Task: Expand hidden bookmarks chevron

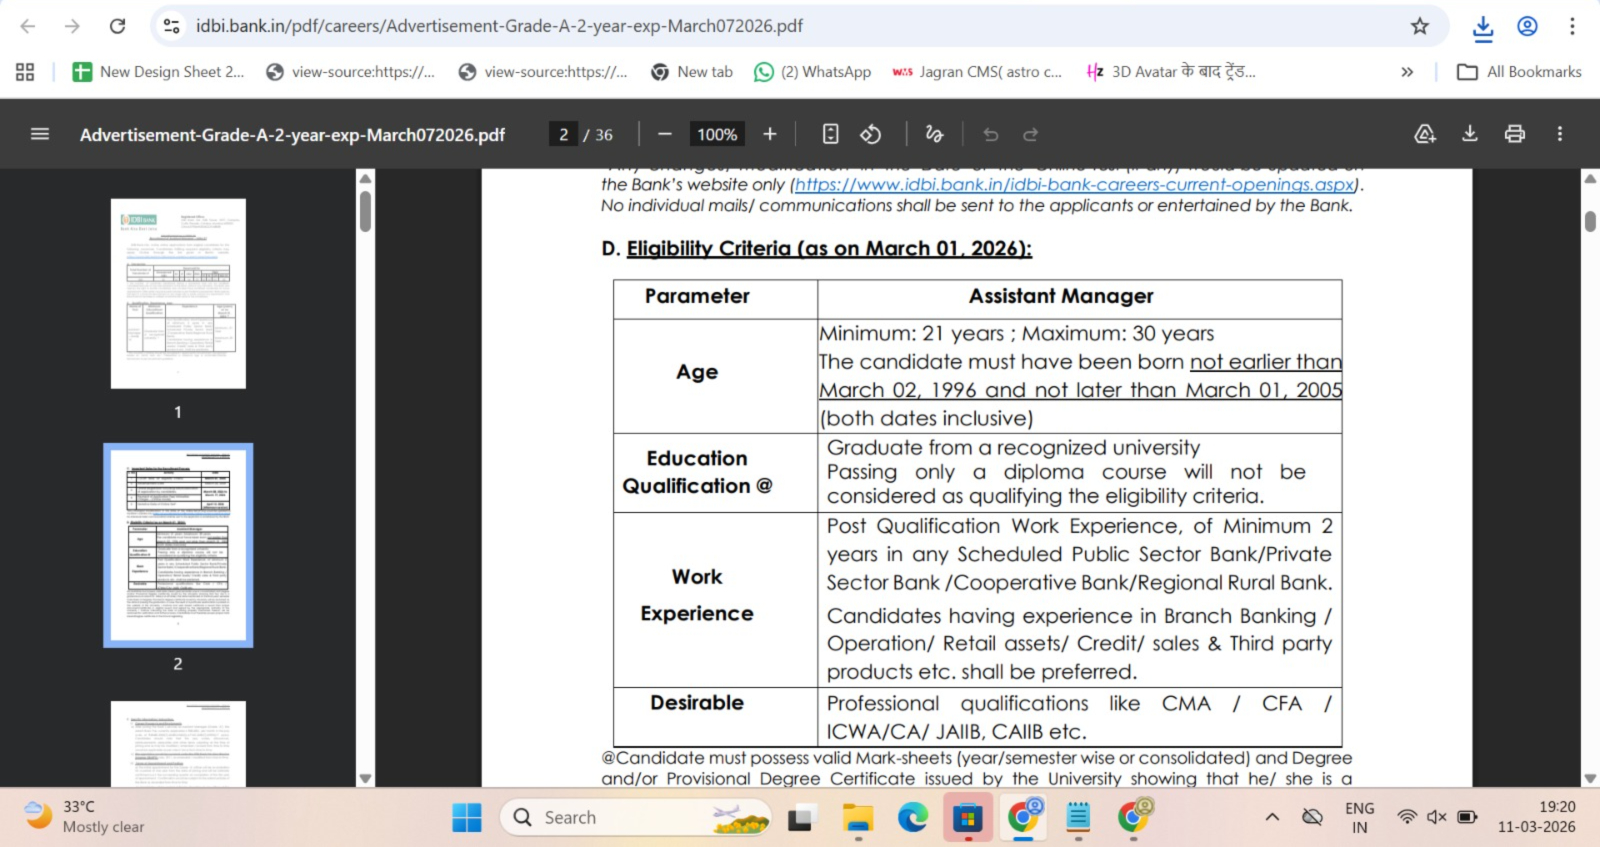Action: click(x=1407, y=72)
